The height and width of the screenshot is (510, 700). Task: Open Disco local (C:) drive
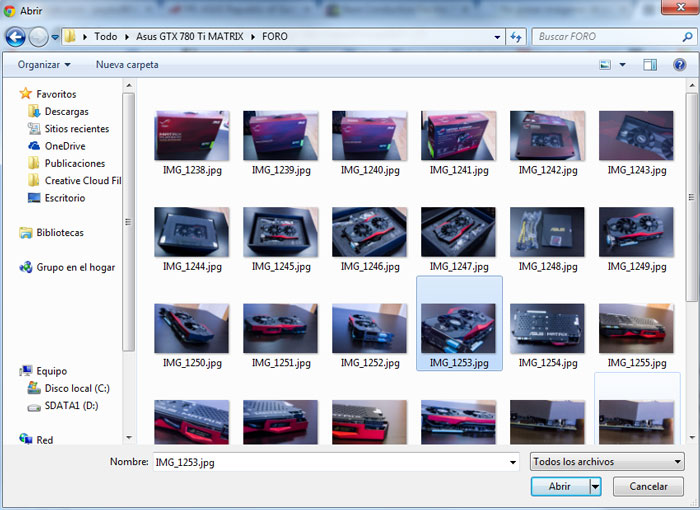(76, 388)
